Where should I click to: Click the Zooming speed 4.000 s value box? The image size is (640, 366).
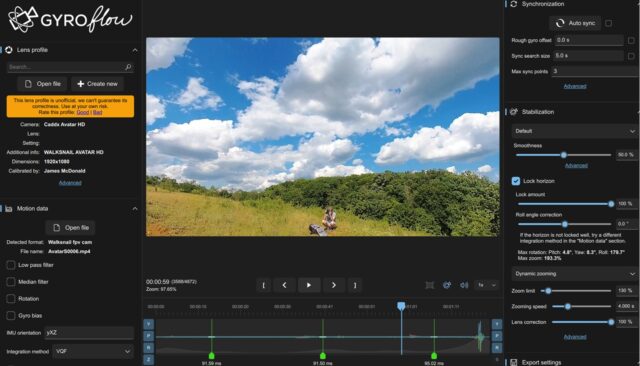[x=626, y=306]
